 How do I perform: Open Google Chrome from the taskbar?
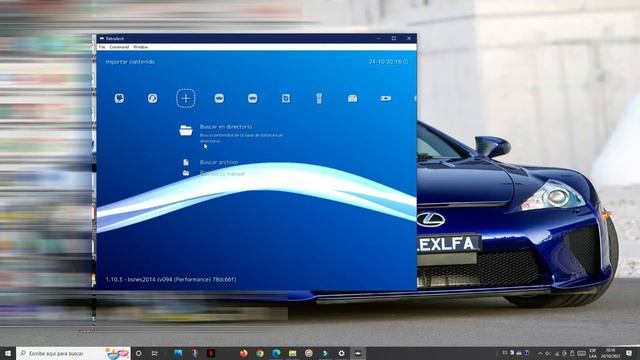coord(260,353)
